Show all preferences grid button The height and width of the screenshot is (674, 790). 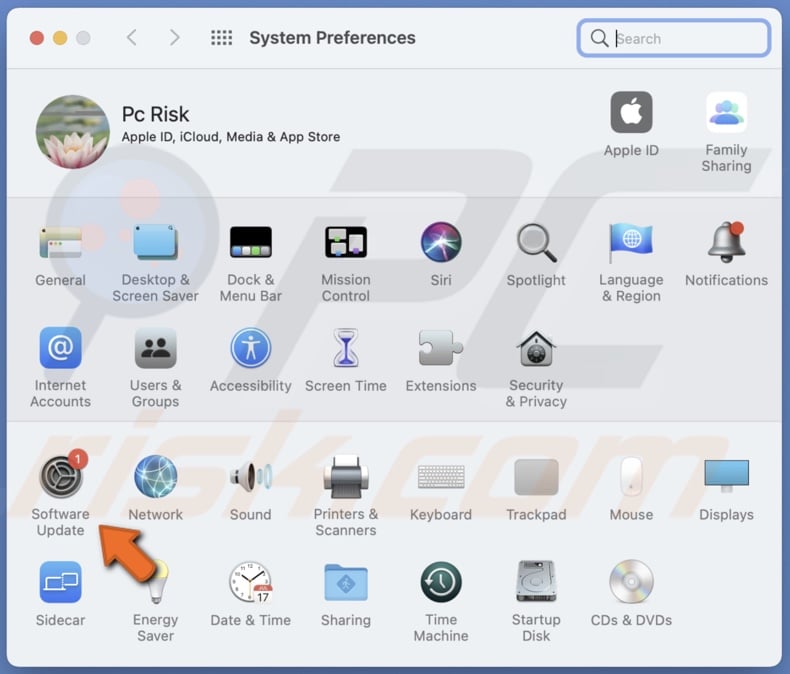tap(221, 37)
